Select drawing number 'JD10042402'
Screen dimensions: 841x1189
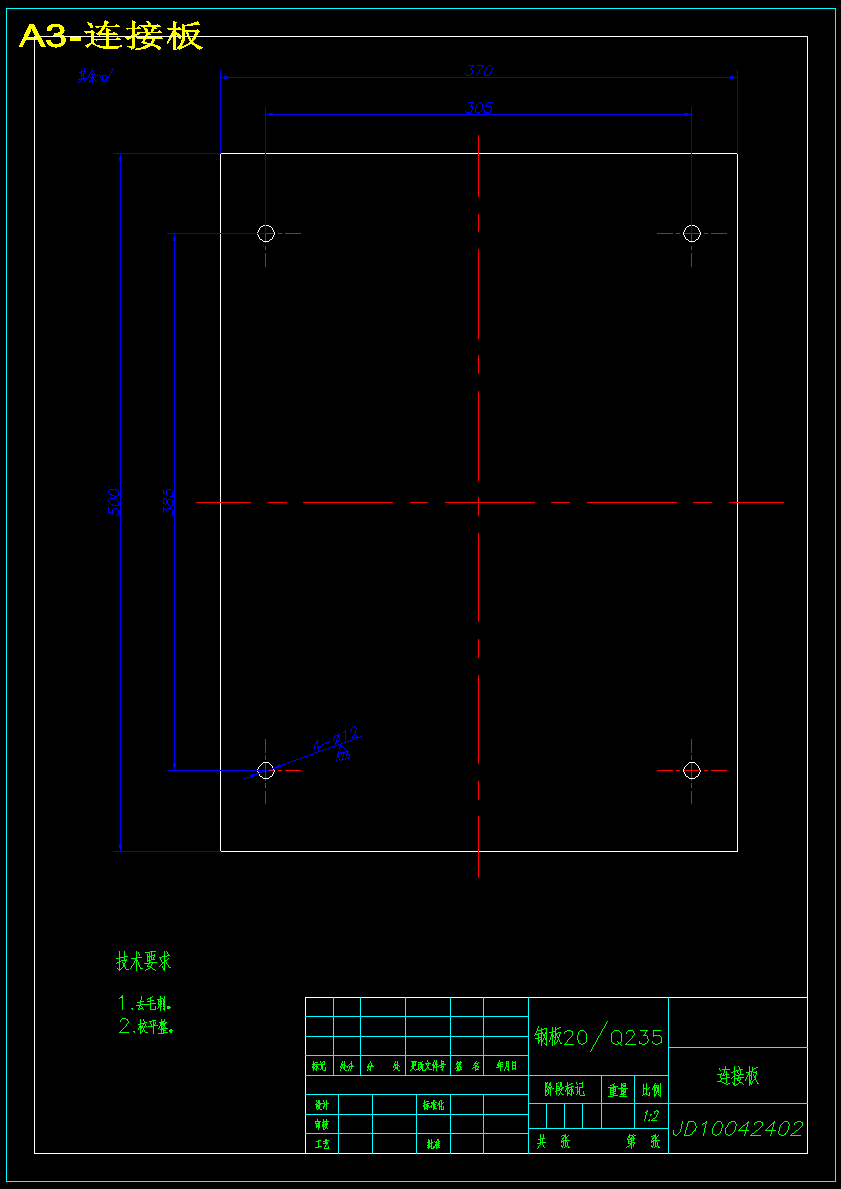click(x=738, y=1129)
